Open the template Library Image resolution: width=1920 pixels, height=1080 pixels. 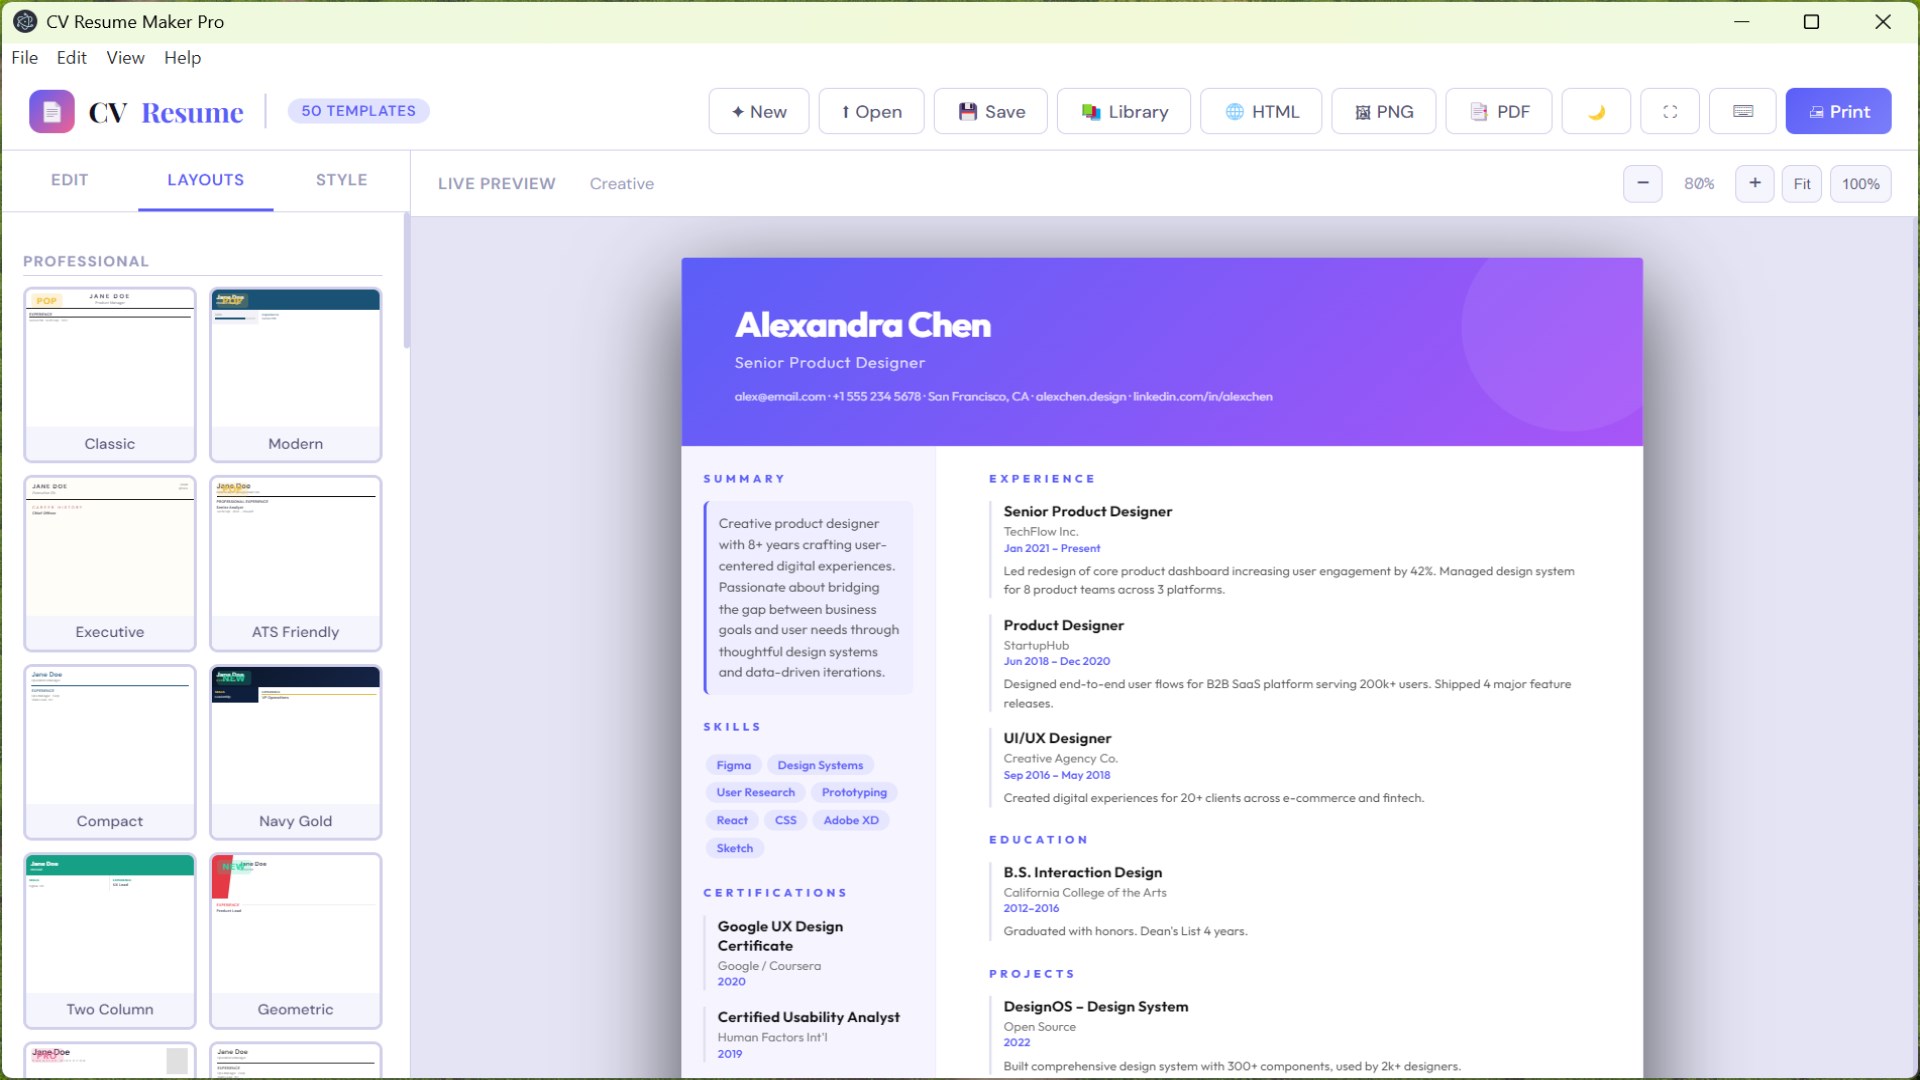(x=1123, y=112)
